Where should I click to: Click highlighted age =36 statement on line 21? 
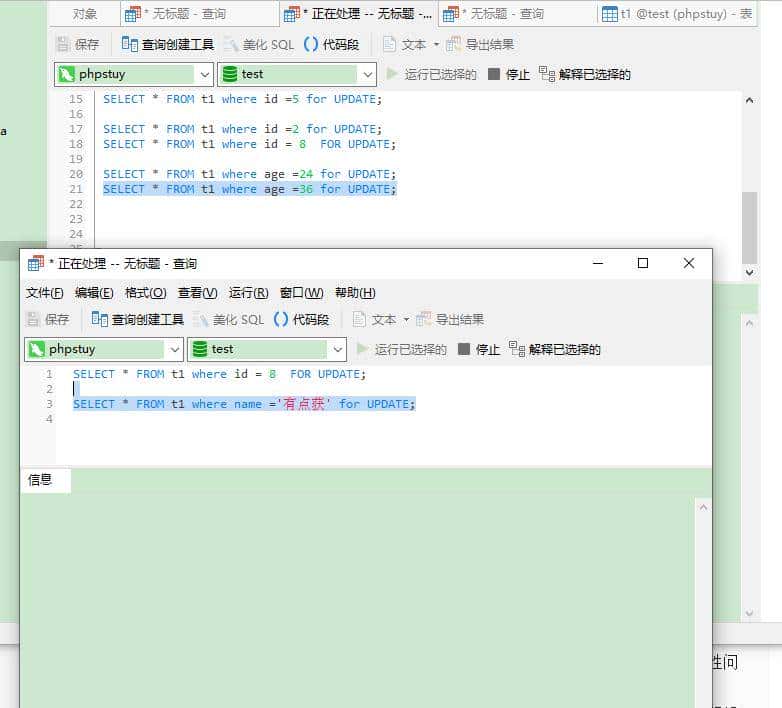point(249,189)
